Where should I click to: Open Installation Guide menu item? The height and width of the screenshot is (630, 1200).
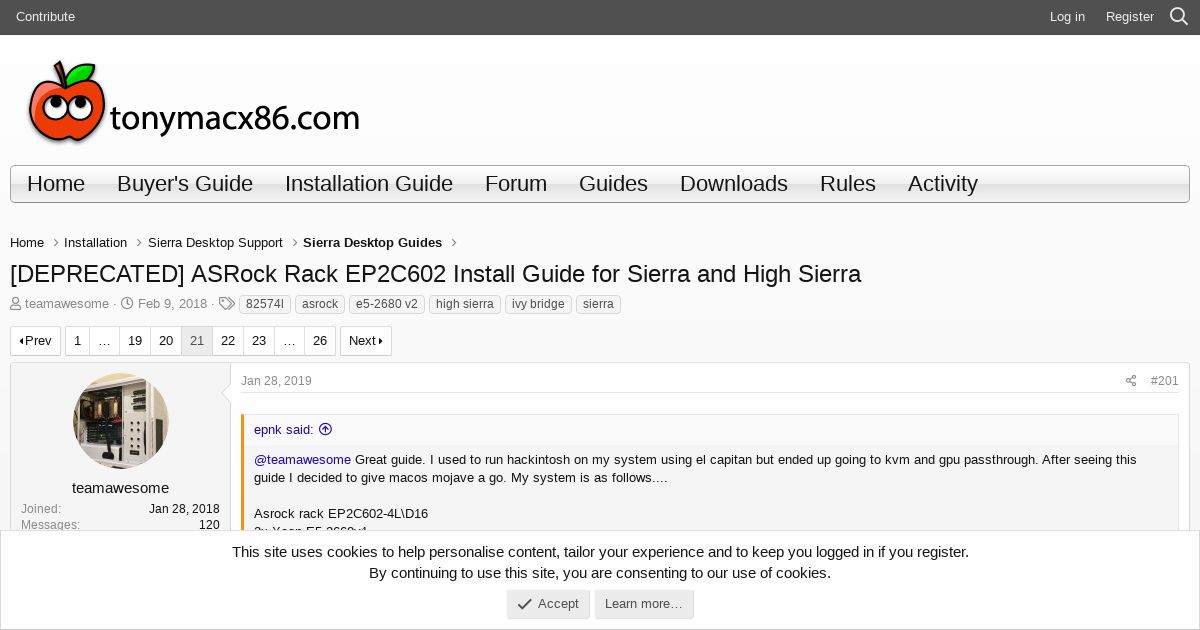click(x=369, y=184)
